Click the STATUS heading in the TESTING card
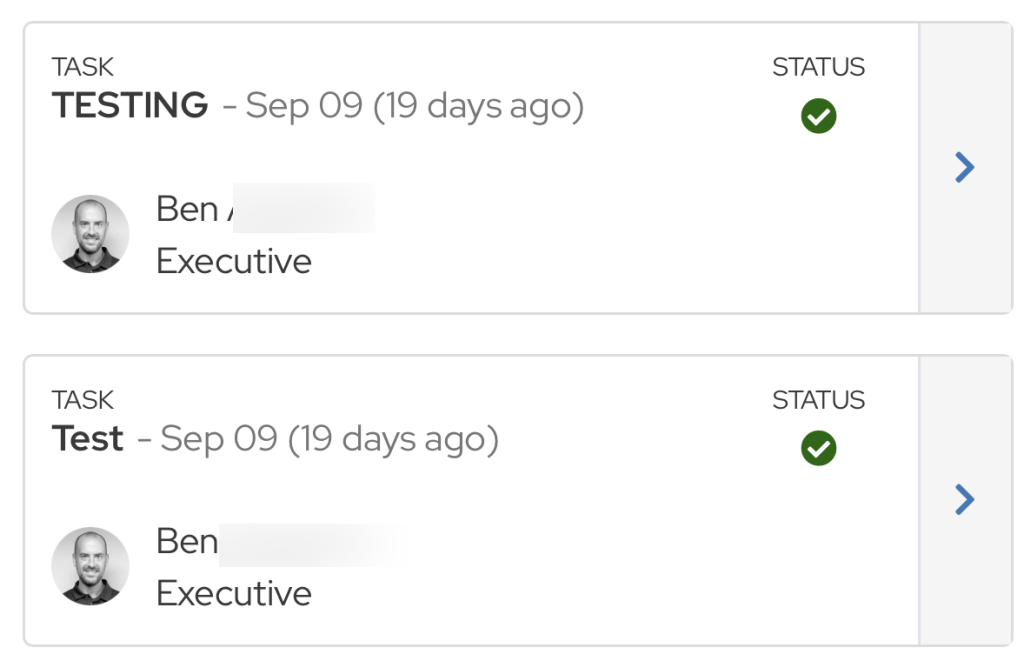 click(x=818, y=67)
